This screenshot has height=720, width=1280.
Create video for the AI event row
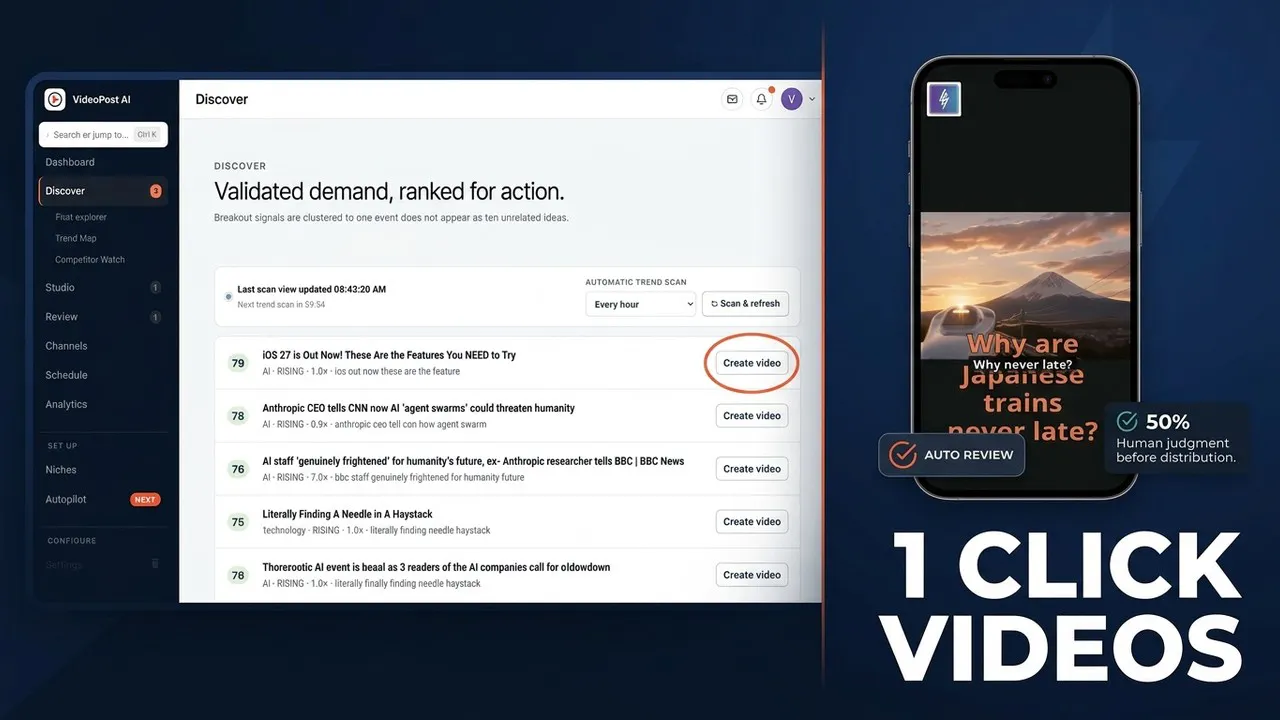pyautogui.click(x=752, y=575)
